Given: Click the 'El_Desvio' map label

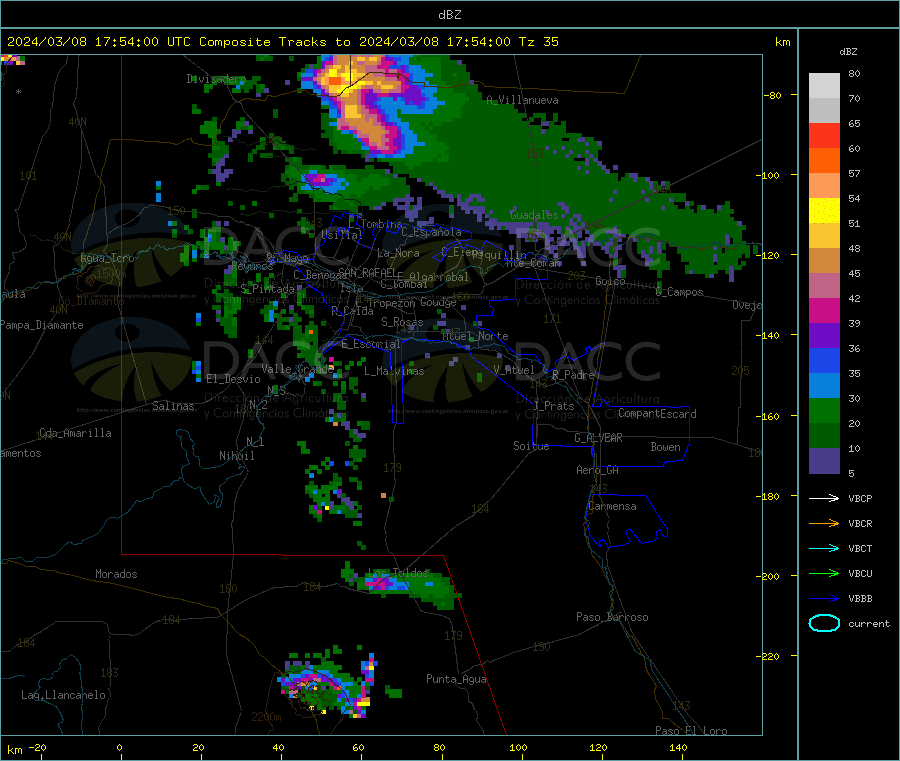Looking at the screenshot, I should pyautogui.click(x=233, y=379).
